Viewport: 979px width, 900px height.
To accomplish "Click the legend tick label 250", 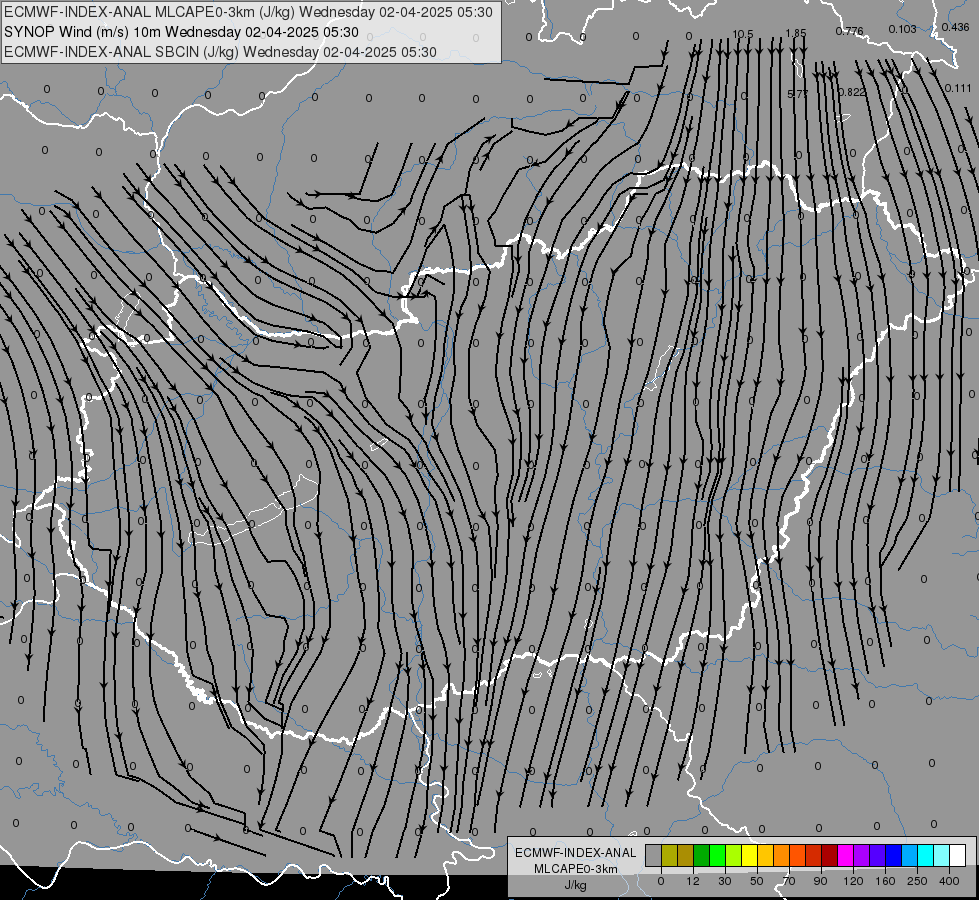I will [917, 881].
